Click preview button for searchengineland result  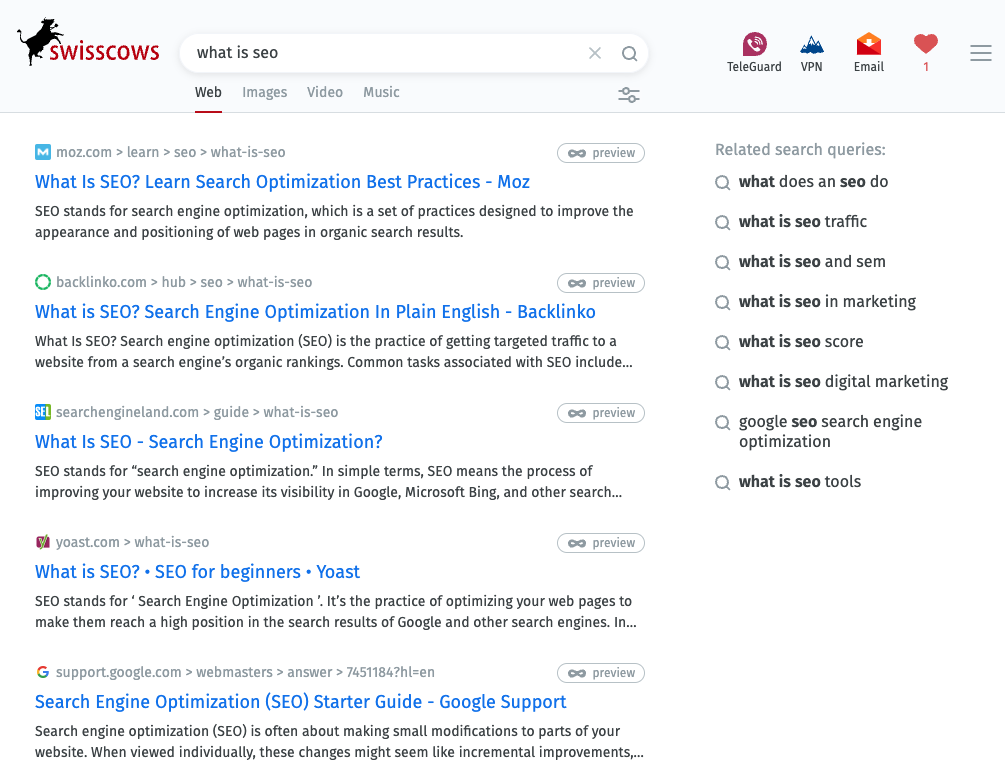point(601,413)
